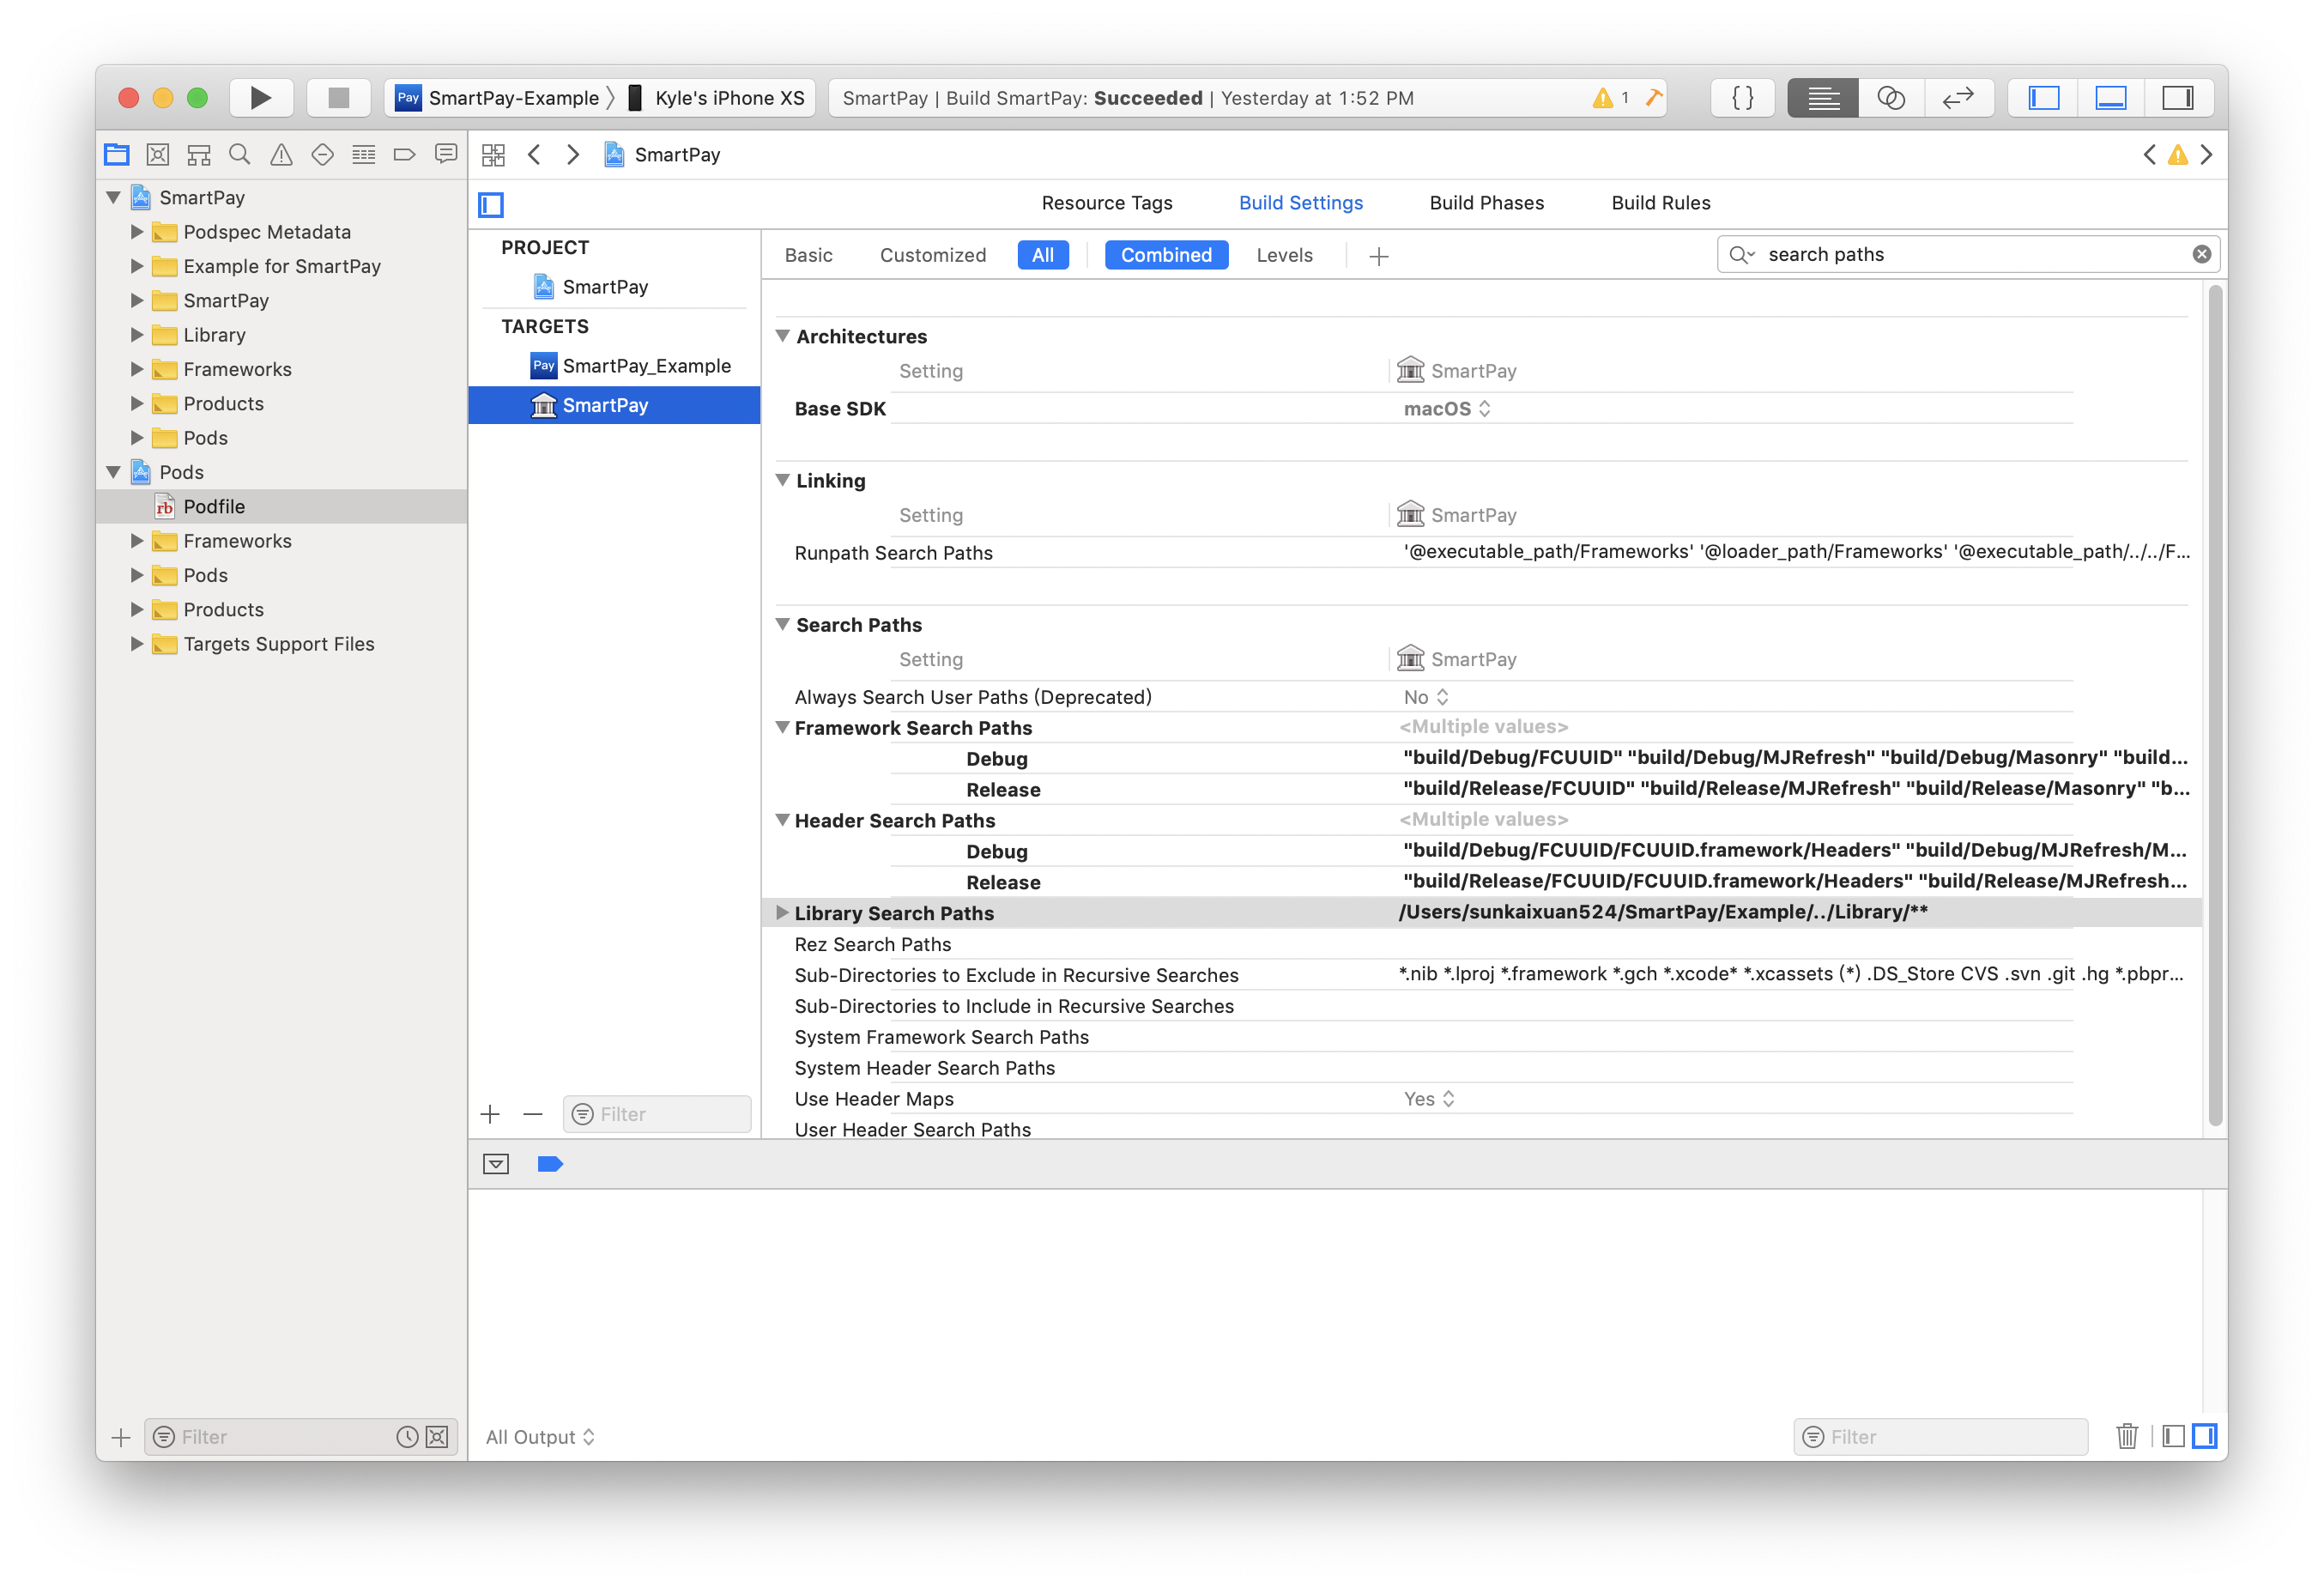Collapse the Architectures section
2324x1588 pixels.
pos(783,336)
